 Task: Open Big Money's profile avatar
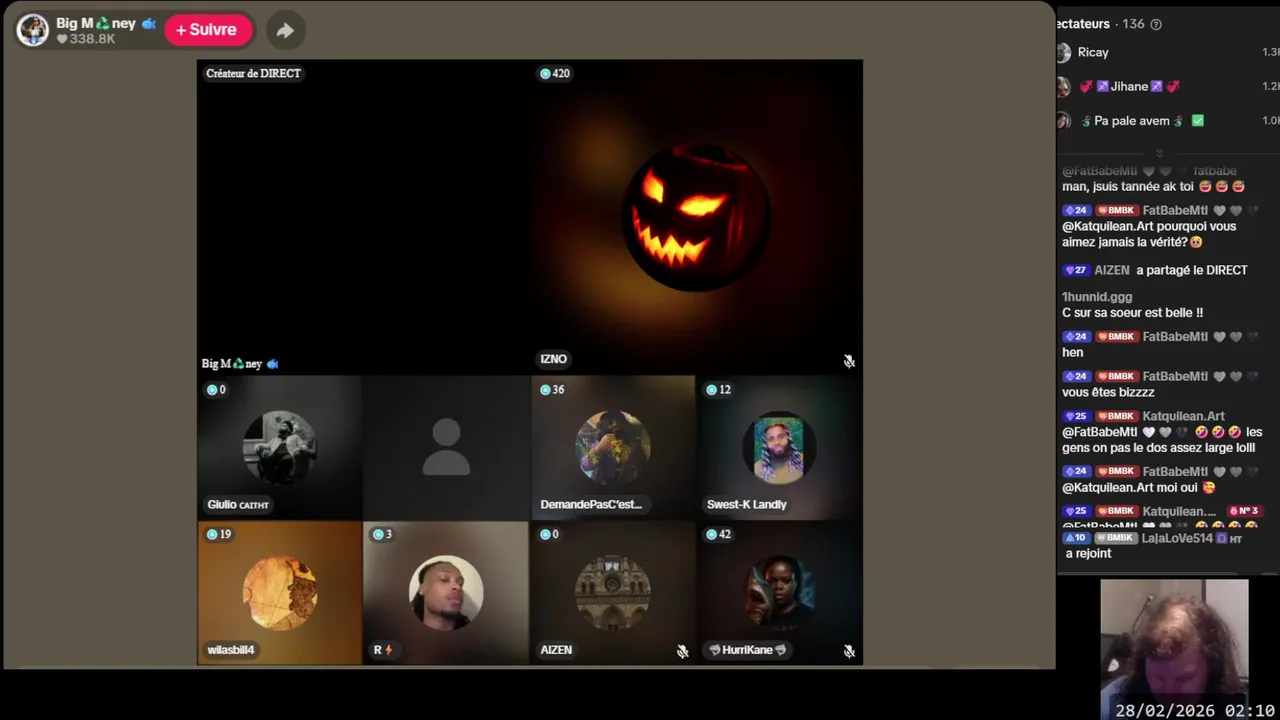point(33,30)
